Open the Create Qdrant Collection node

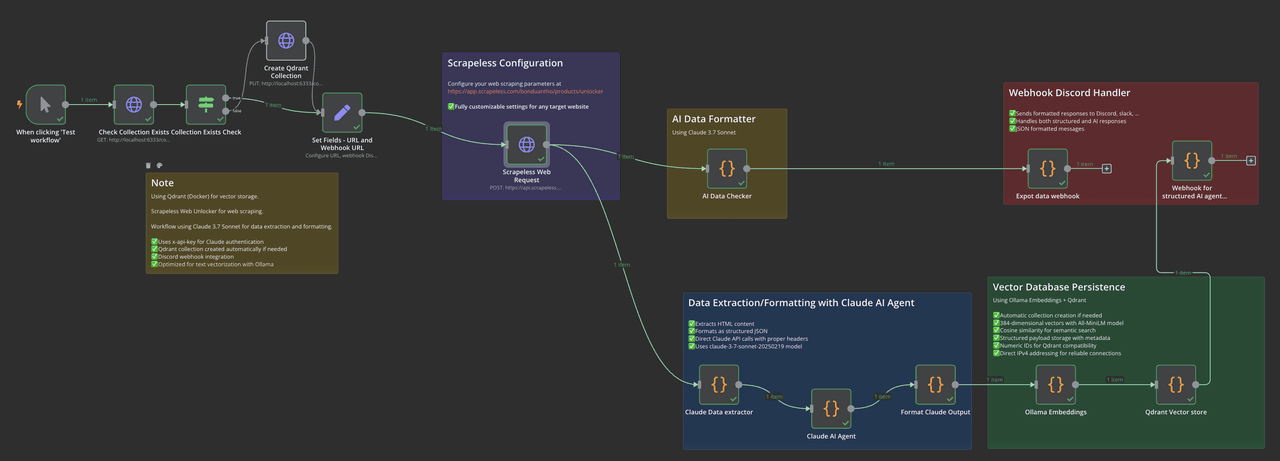(x=286, y=40)
